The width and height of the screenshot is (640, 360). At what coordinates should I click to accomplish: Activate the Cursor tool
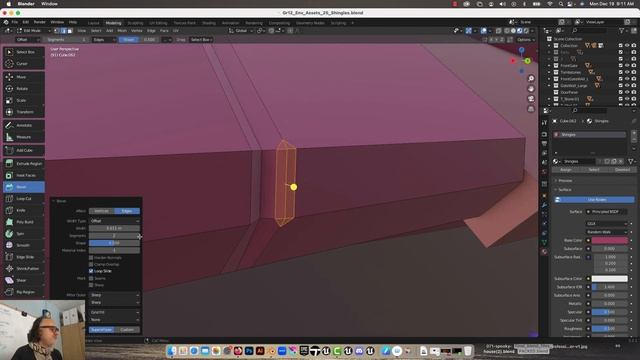(24, 64)
